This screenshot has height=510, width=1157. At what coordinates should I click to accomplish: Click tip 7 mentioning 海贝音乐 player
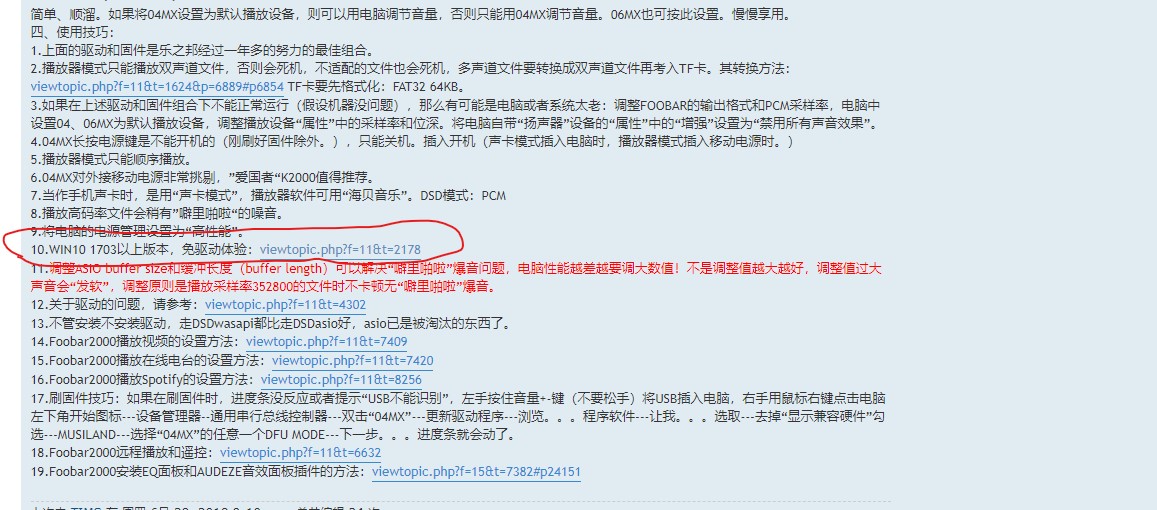click(x=269, y=196)
